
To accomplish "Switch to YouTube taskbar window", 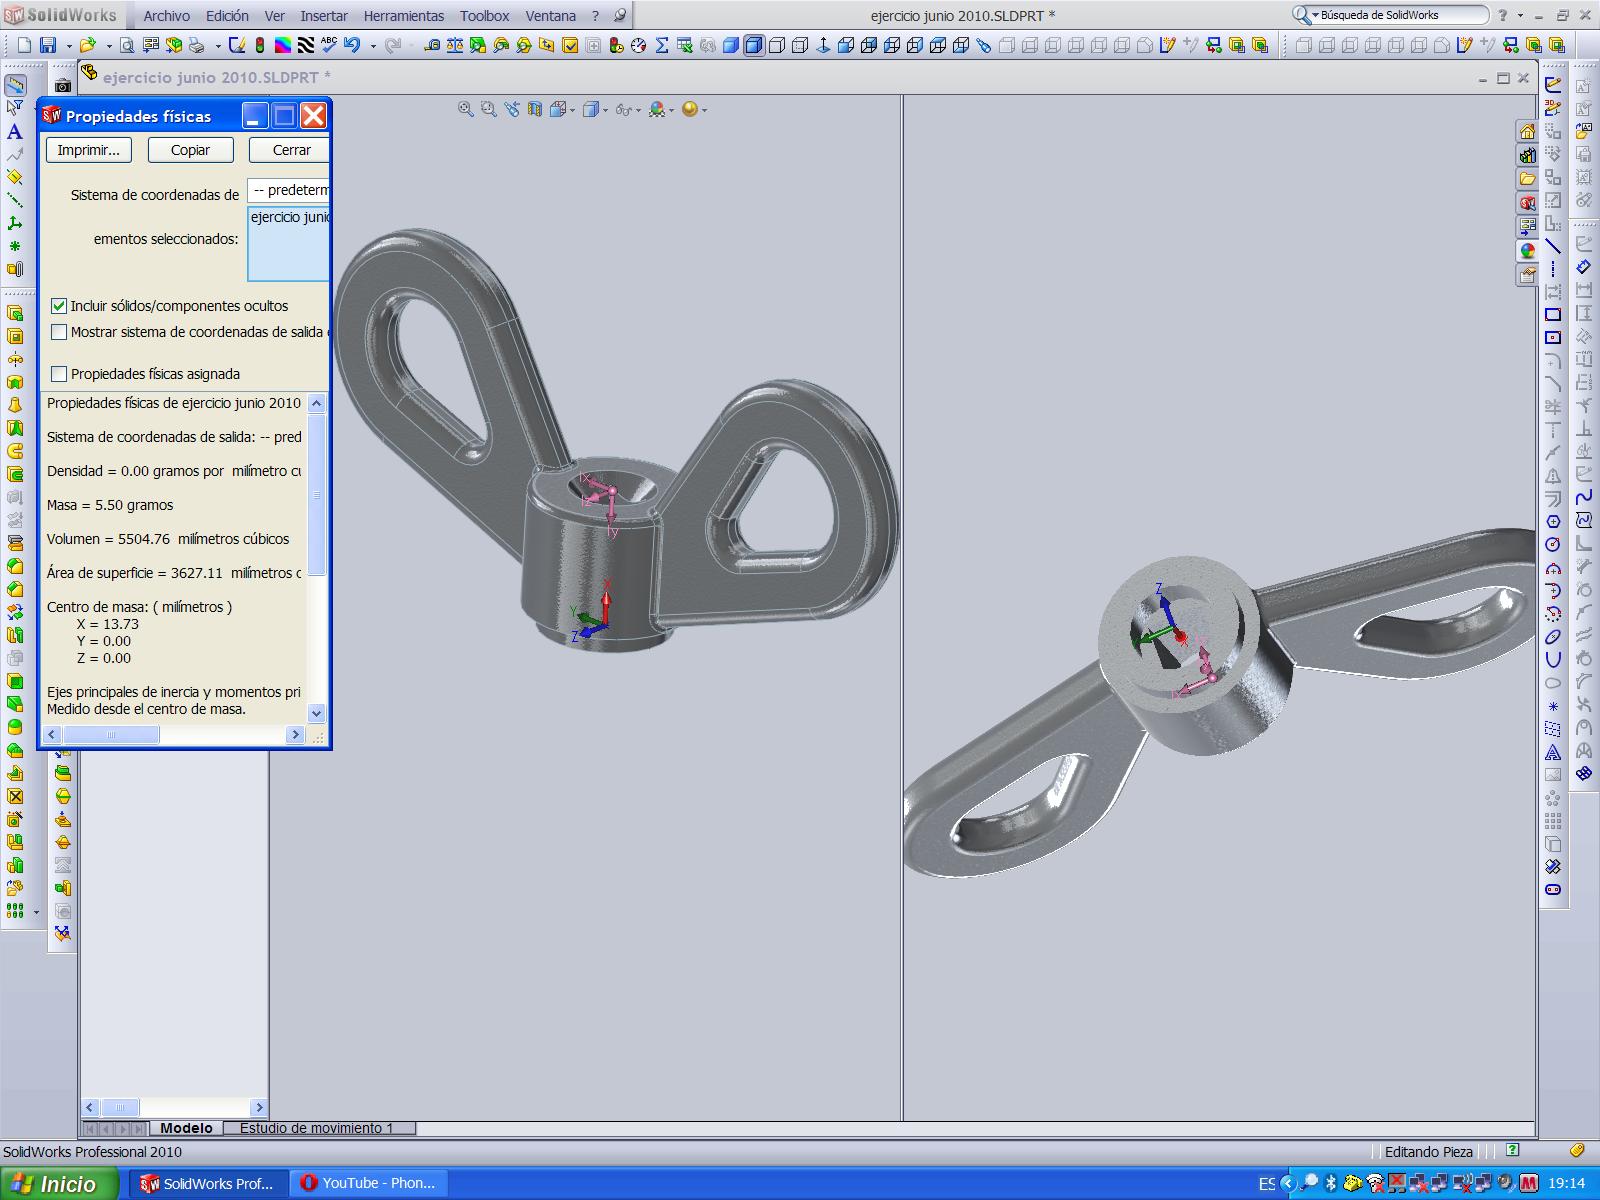I will [x=368, y=1183].
